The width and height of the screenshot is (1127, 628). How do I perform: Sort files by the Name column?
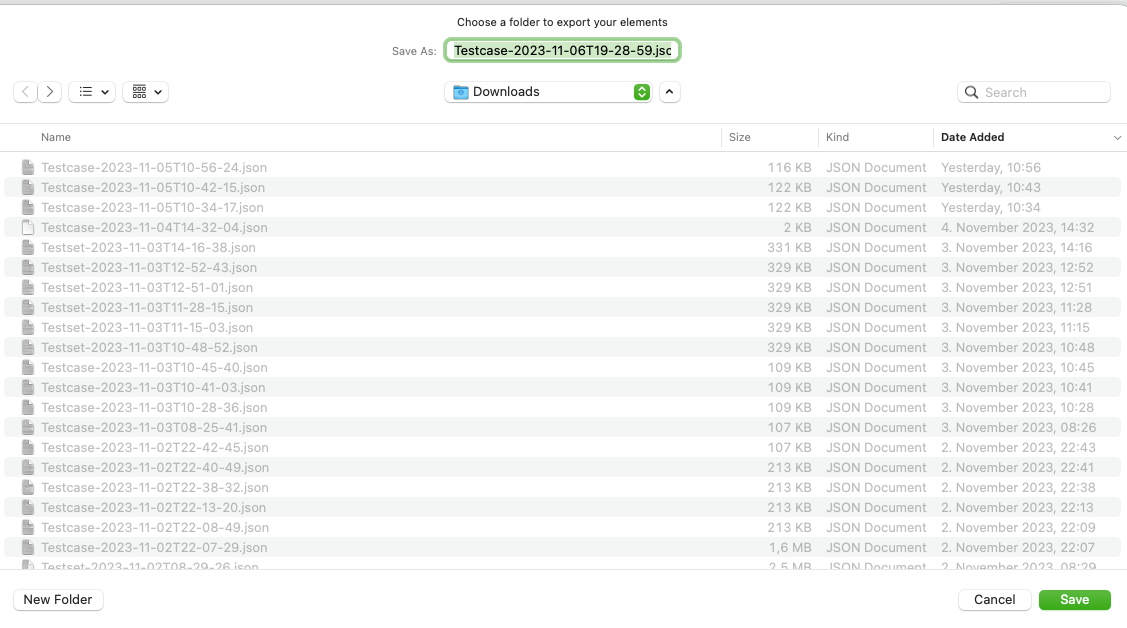coord(56,137)
